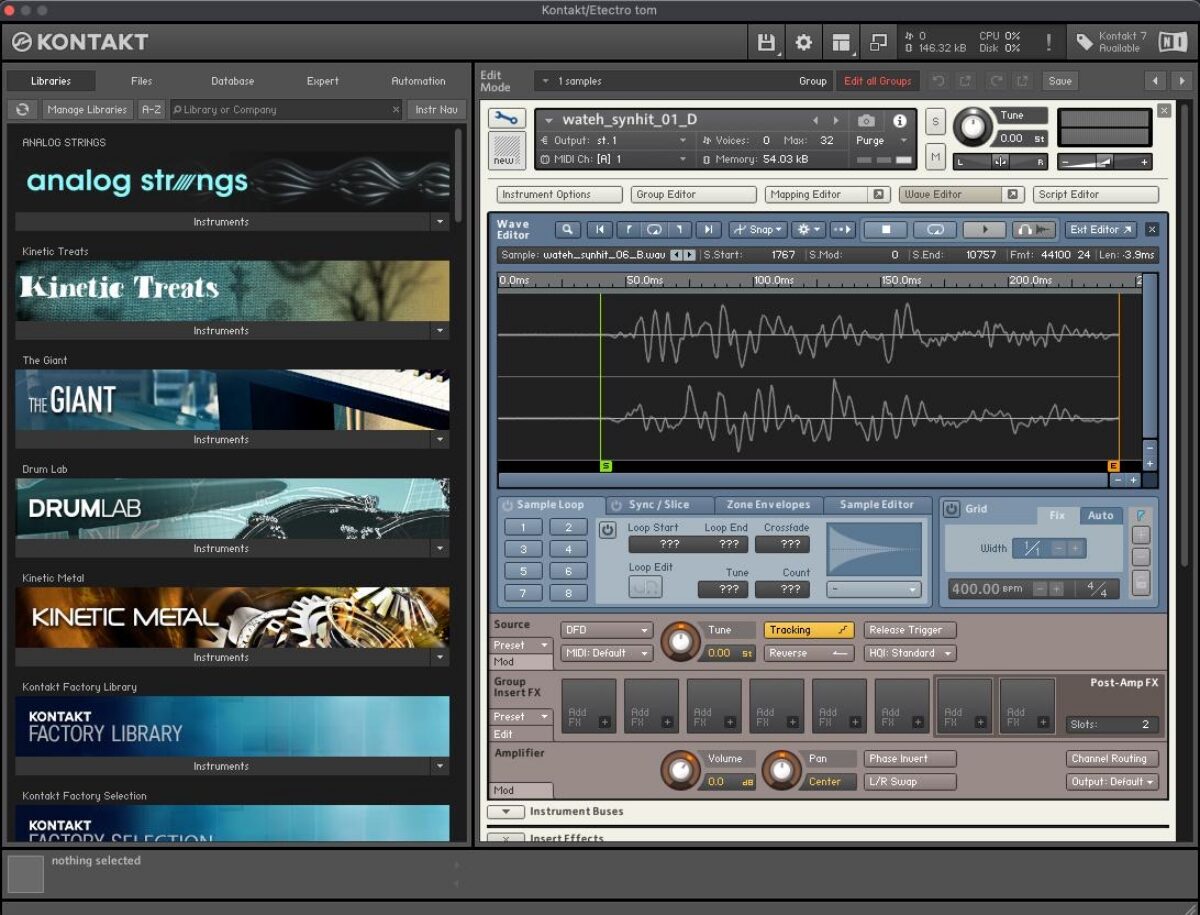
Task: Select previous instrument with left arrow
Action: 815,120
